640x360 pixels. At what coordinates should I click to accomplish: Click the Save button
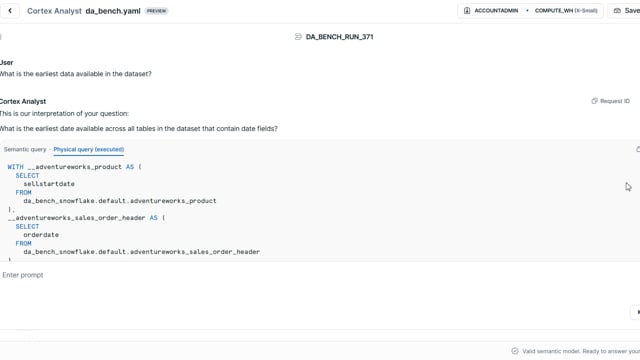(x=626, y=11)
